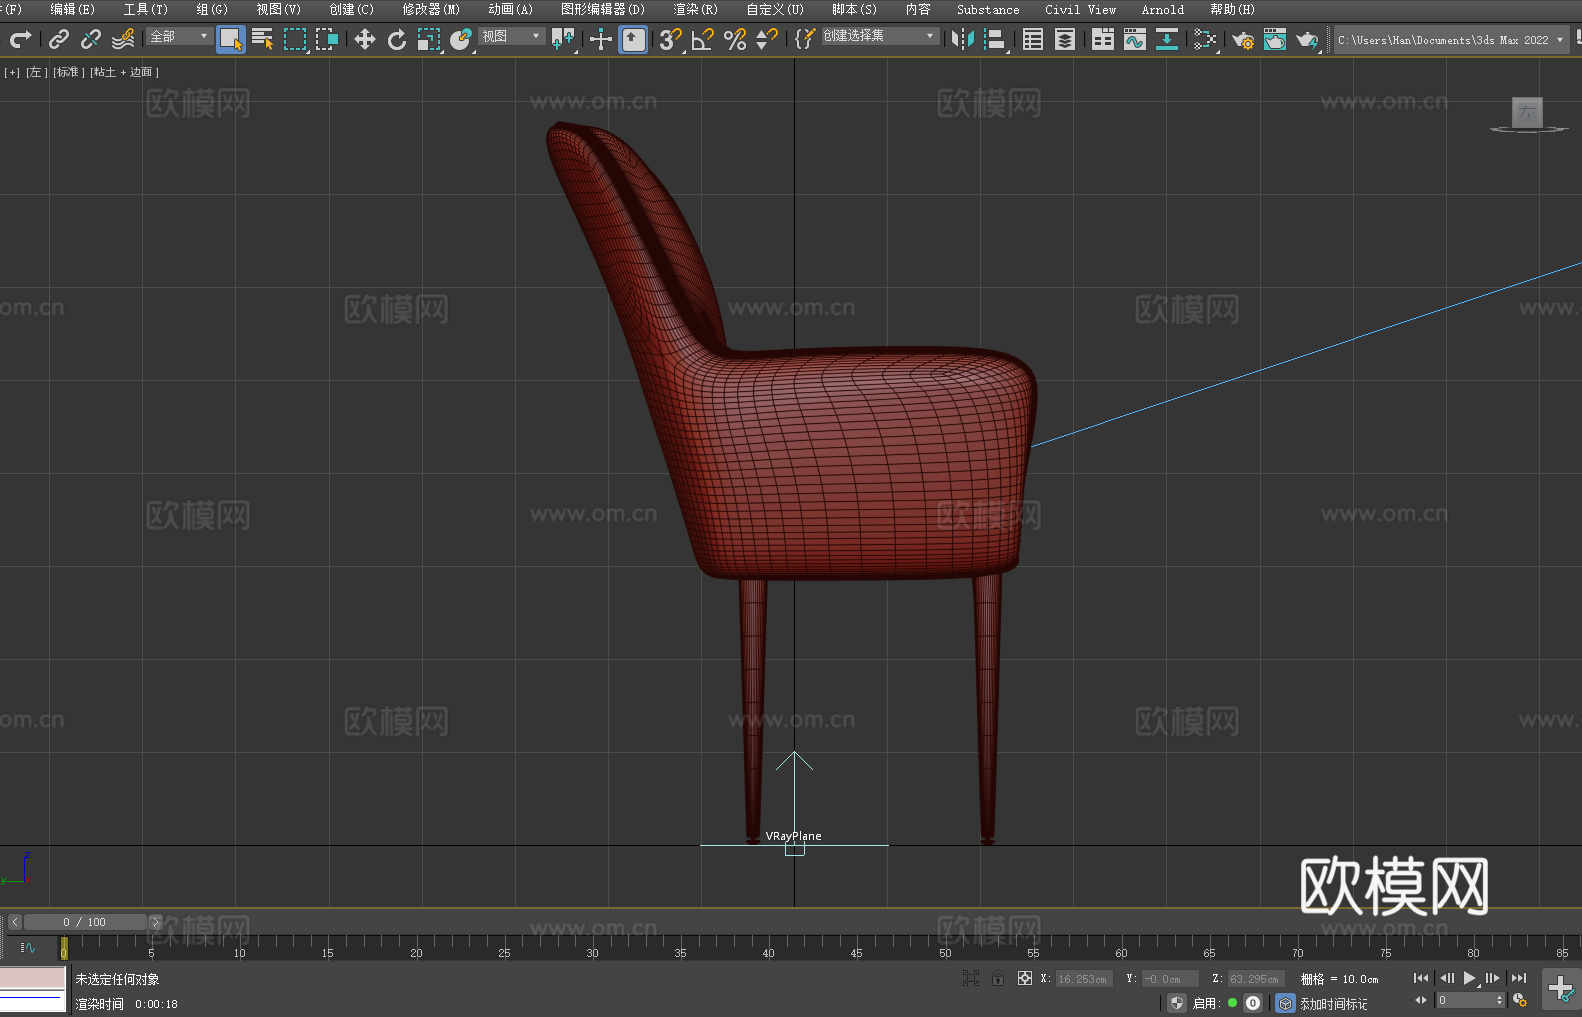The width and height of the screenshot is (1582, 1017).
Task: Open the 工具(T) menu
Action: [x=146, y=9]
